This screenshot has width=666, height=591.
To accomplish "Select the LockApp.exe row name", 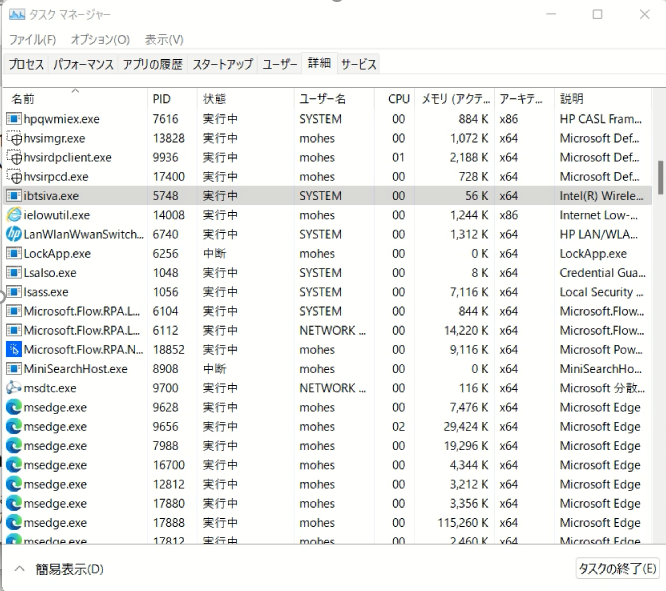I will click(x=57, y=254).
